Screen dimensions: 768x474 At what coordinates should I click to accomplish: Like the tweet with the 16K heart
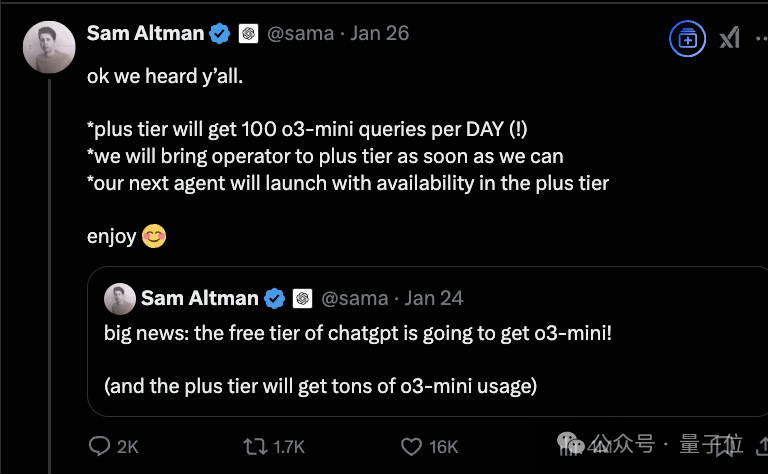point(411,446)
